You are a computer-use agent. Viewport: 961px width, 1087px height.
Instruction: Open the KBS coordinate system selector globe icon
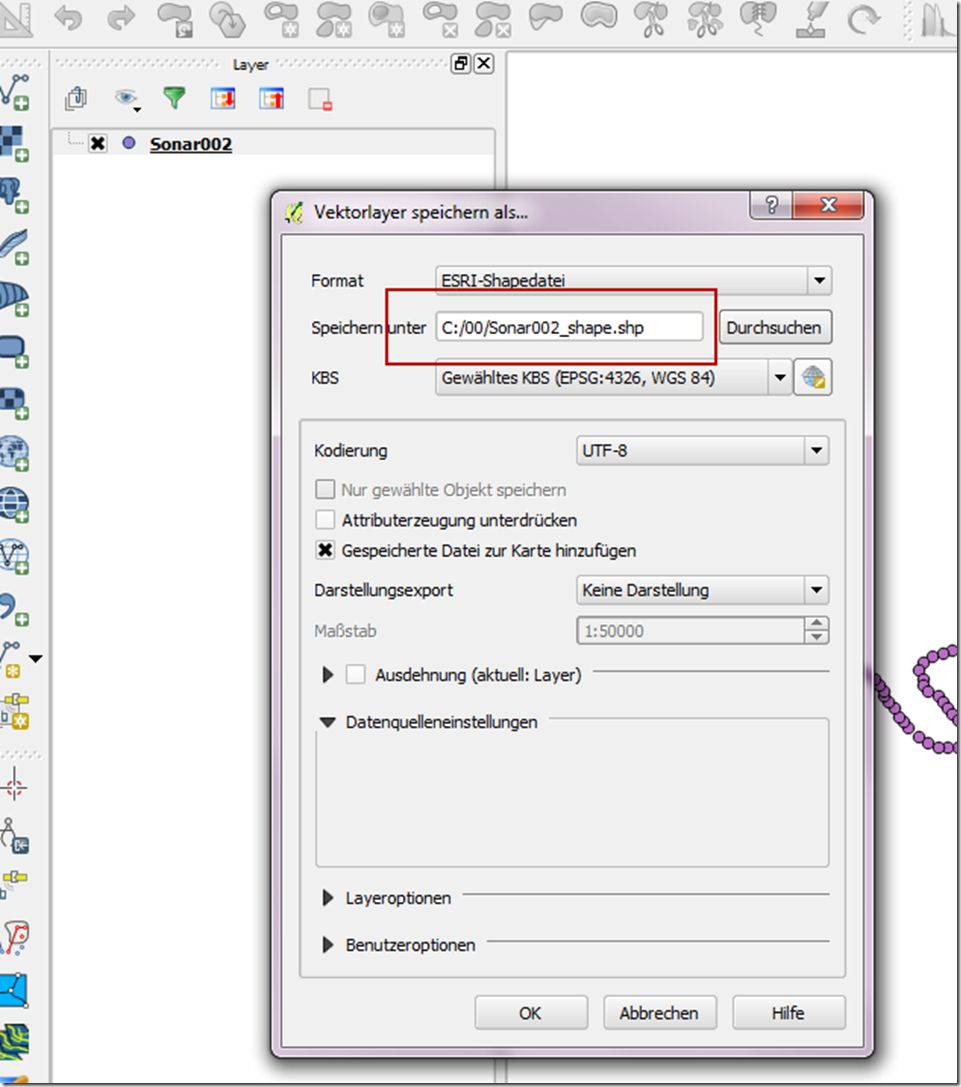(813, 379)
